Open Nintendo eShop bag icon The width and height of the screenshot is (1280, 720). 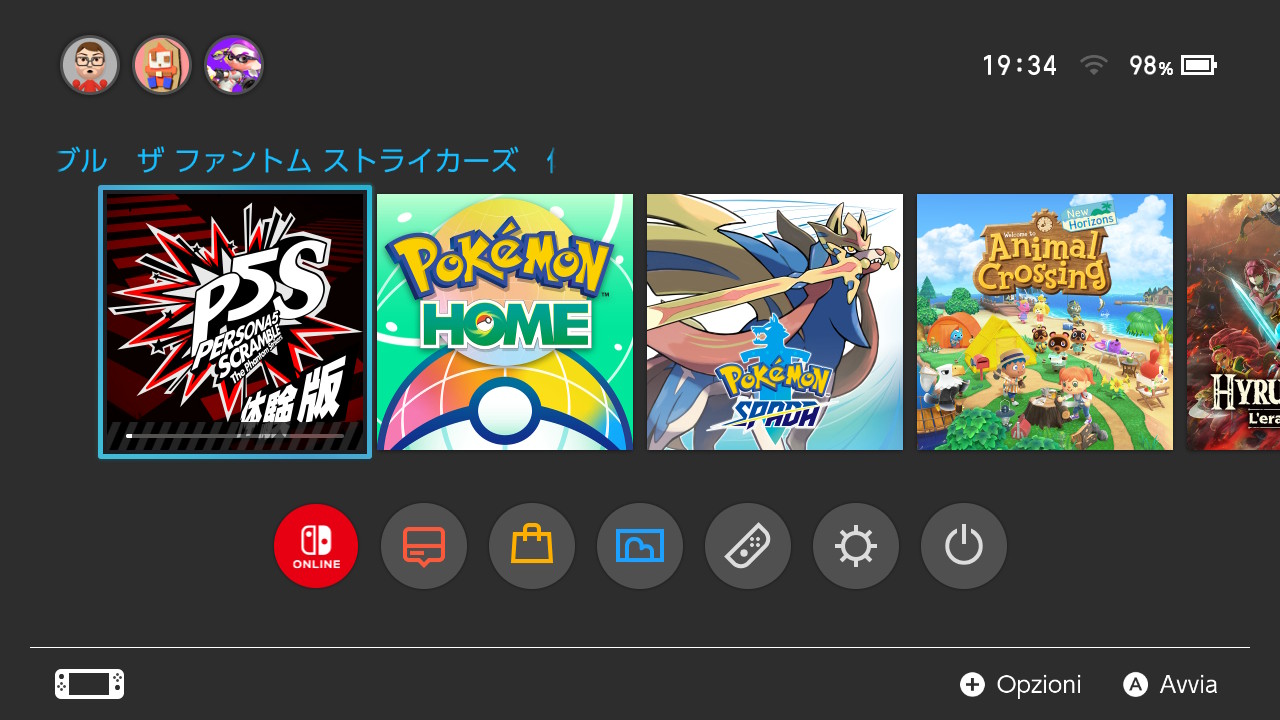tap(532, 546)
